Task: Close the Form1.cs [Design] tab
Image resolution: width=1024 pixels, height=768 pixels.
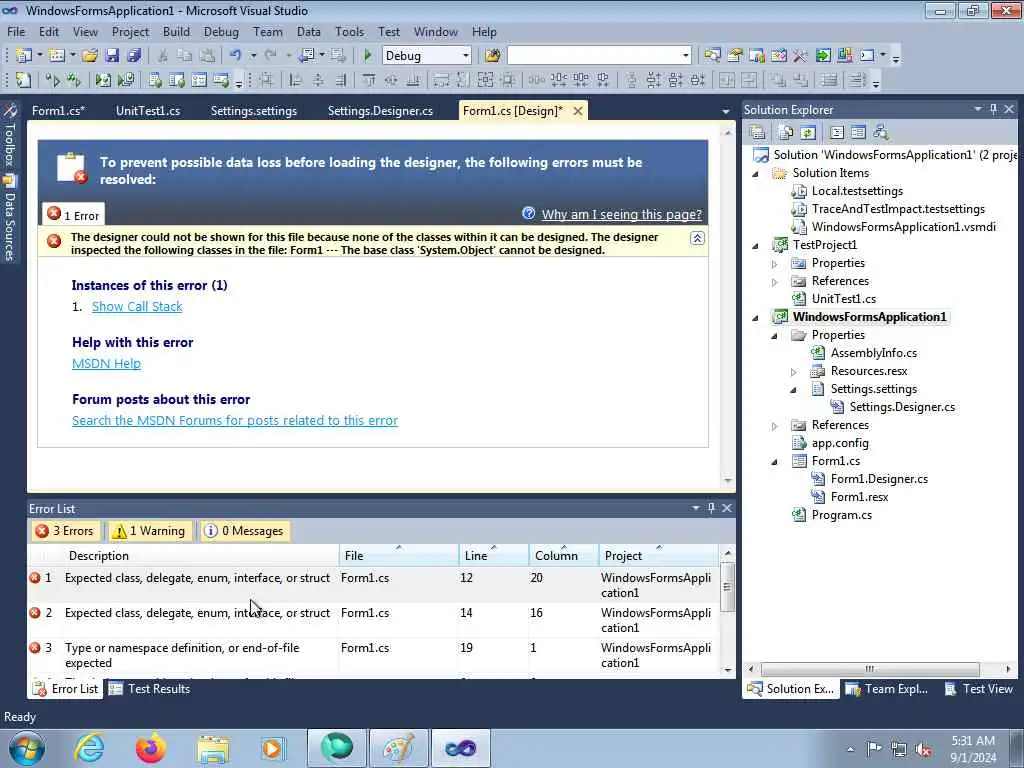Action: coord(578,111)
